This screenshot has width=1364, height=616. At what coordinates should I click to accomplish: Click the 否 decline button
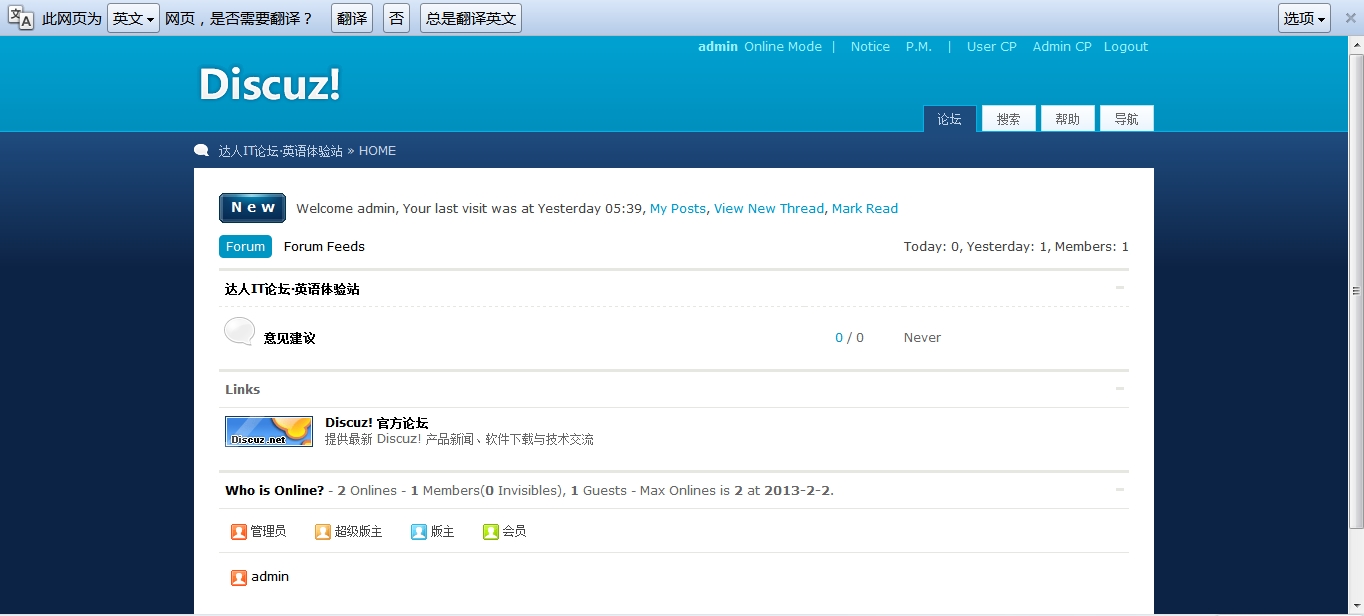click(x=397, y=18)
